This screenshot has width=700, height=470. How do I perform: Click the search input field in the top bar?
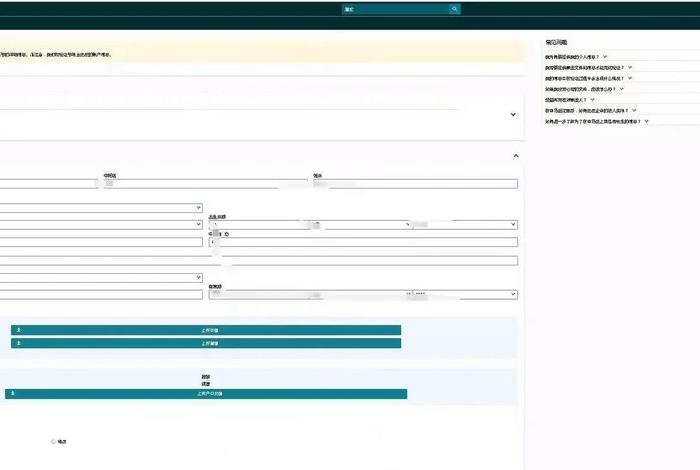(393, 9)
